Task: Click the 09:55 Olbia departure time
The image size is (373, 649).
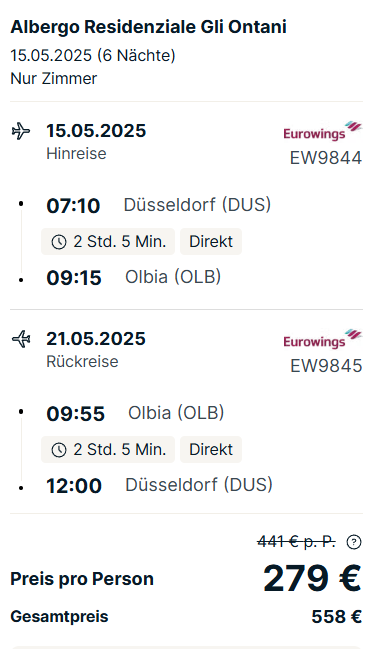Action: point(76,413)
